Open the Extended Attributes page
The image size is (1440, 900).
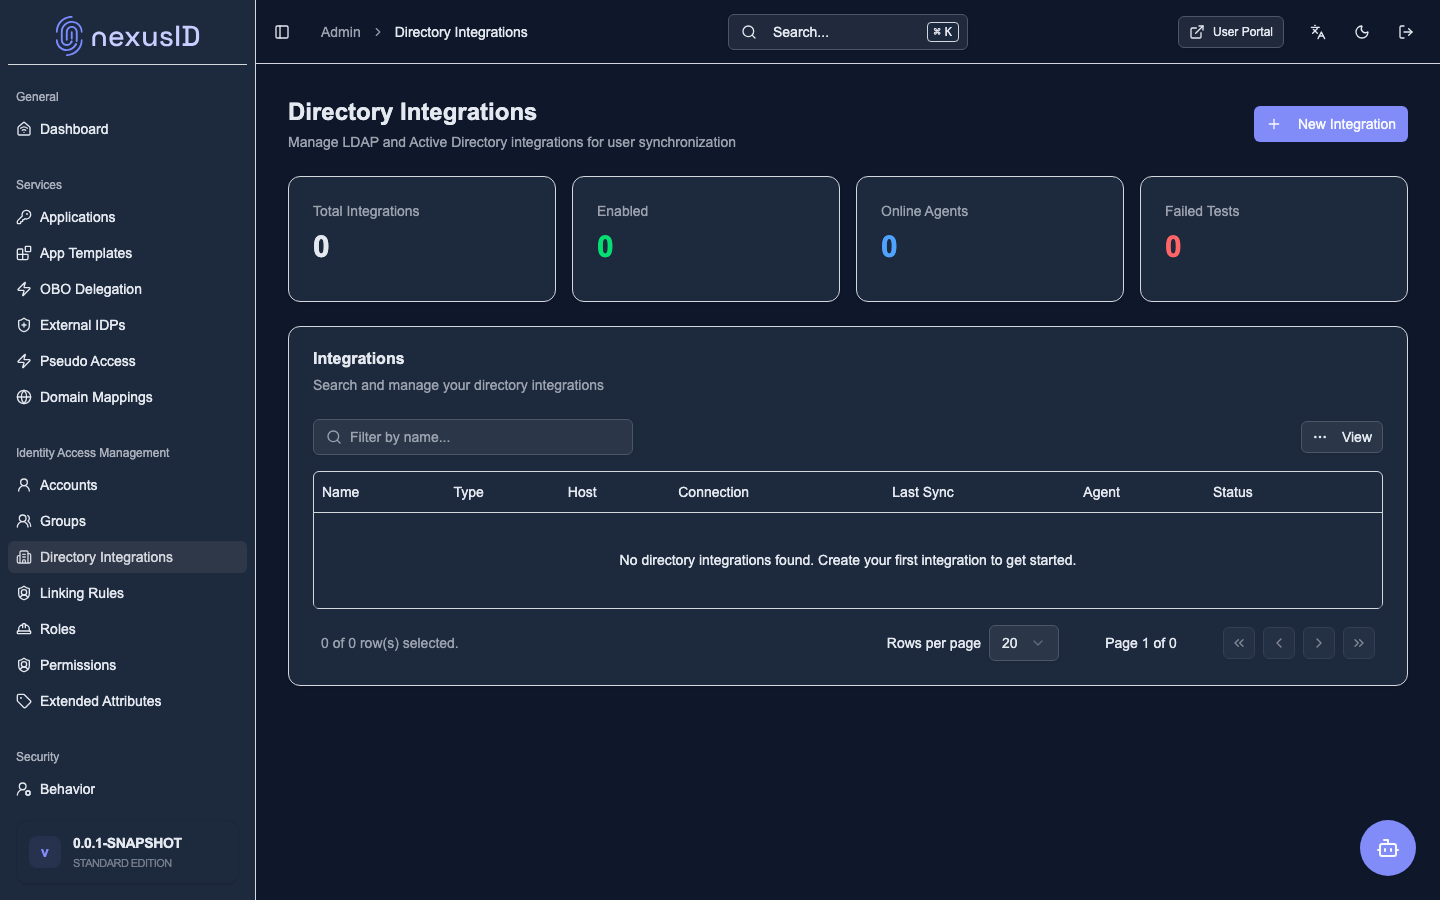click(127, 701)
